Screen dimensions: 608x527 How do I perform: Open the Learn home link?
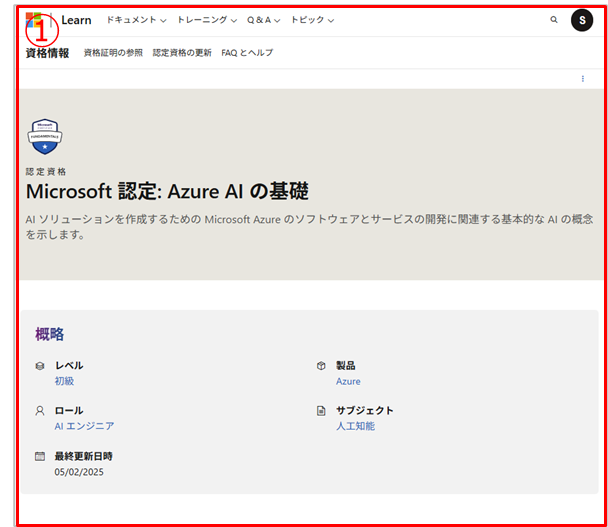tap(76, 20)
